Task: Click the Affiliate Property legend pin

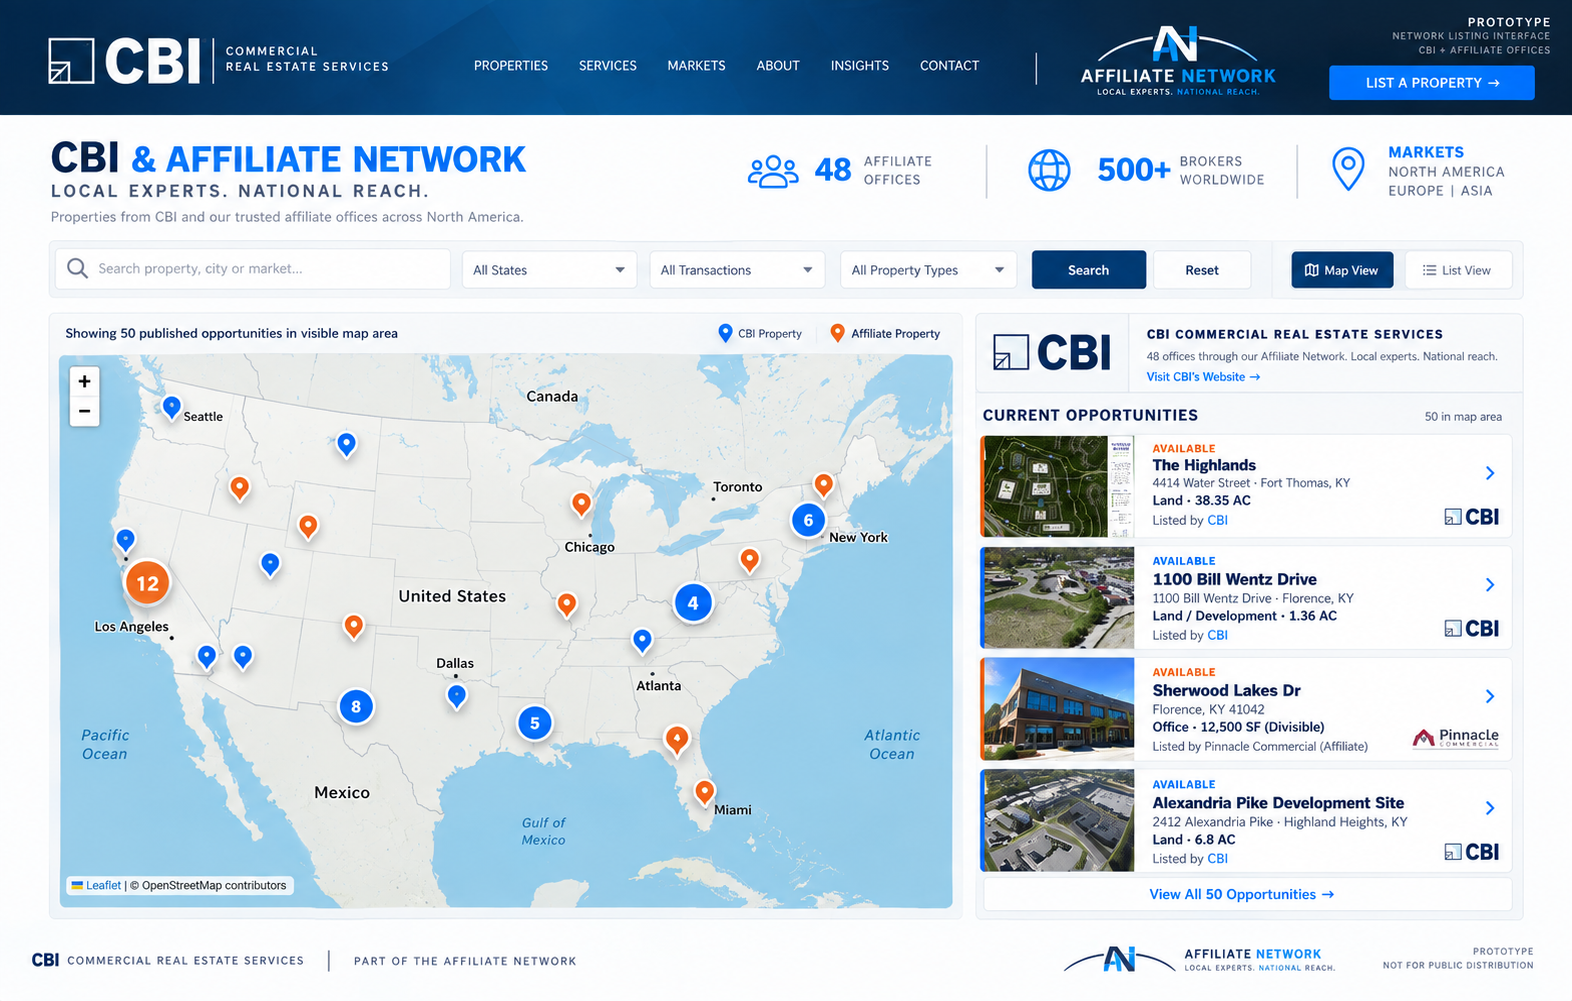Action: [837, 333]
